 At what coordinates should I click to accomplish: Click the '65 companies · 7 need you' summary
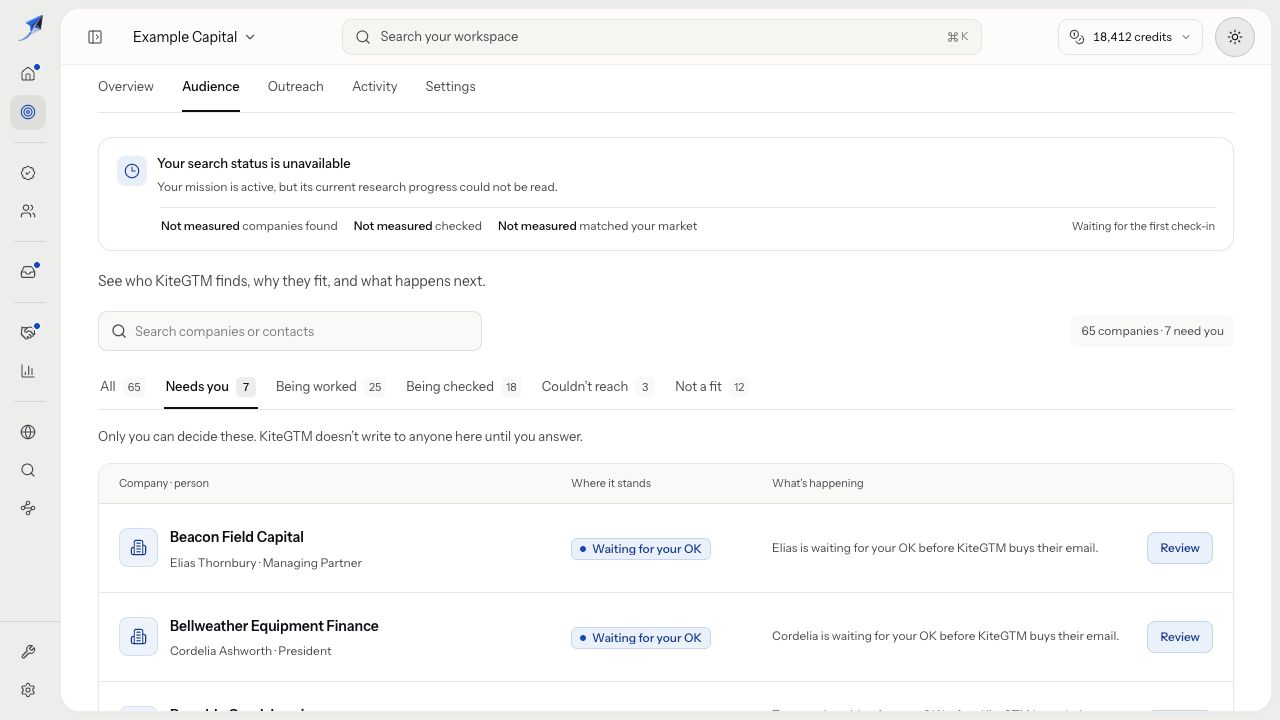[1152, 331]
